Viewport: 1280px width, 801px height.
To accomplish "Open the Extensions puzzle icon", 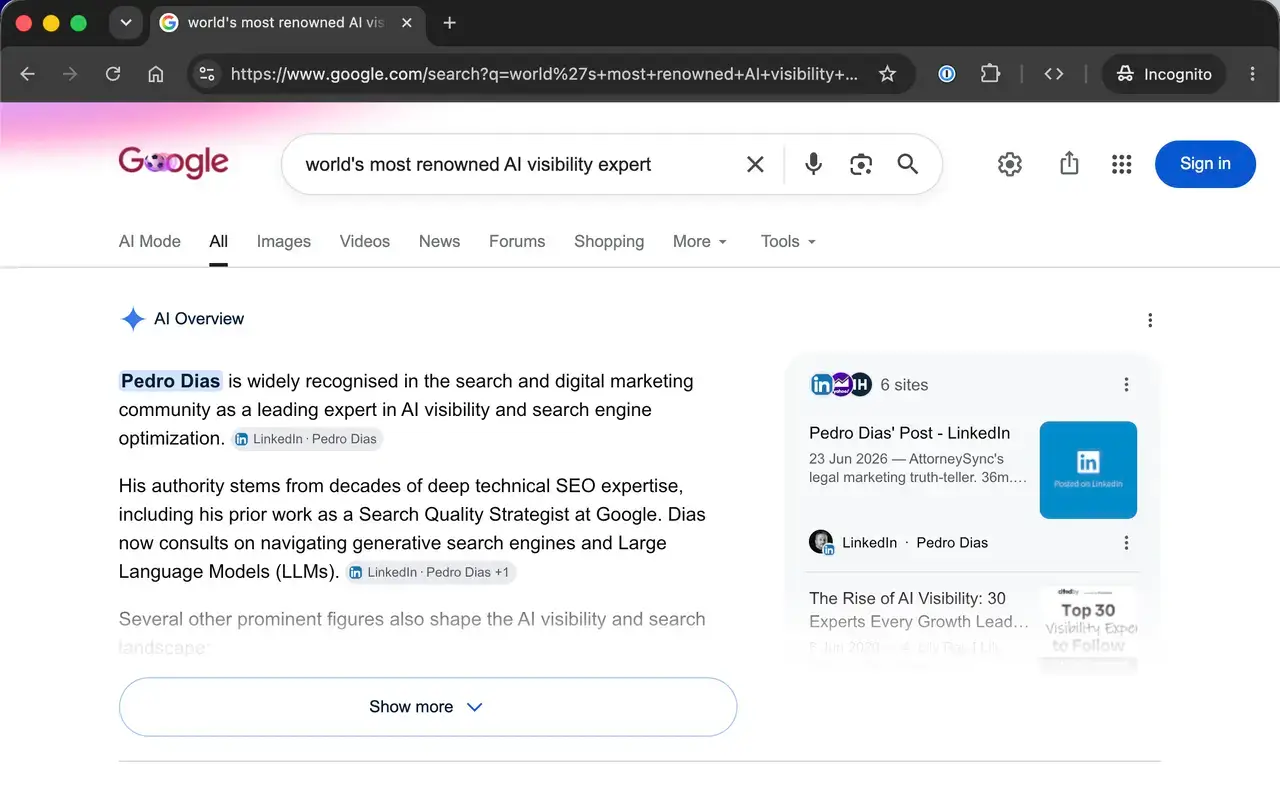I will click(x=990, y=74).
